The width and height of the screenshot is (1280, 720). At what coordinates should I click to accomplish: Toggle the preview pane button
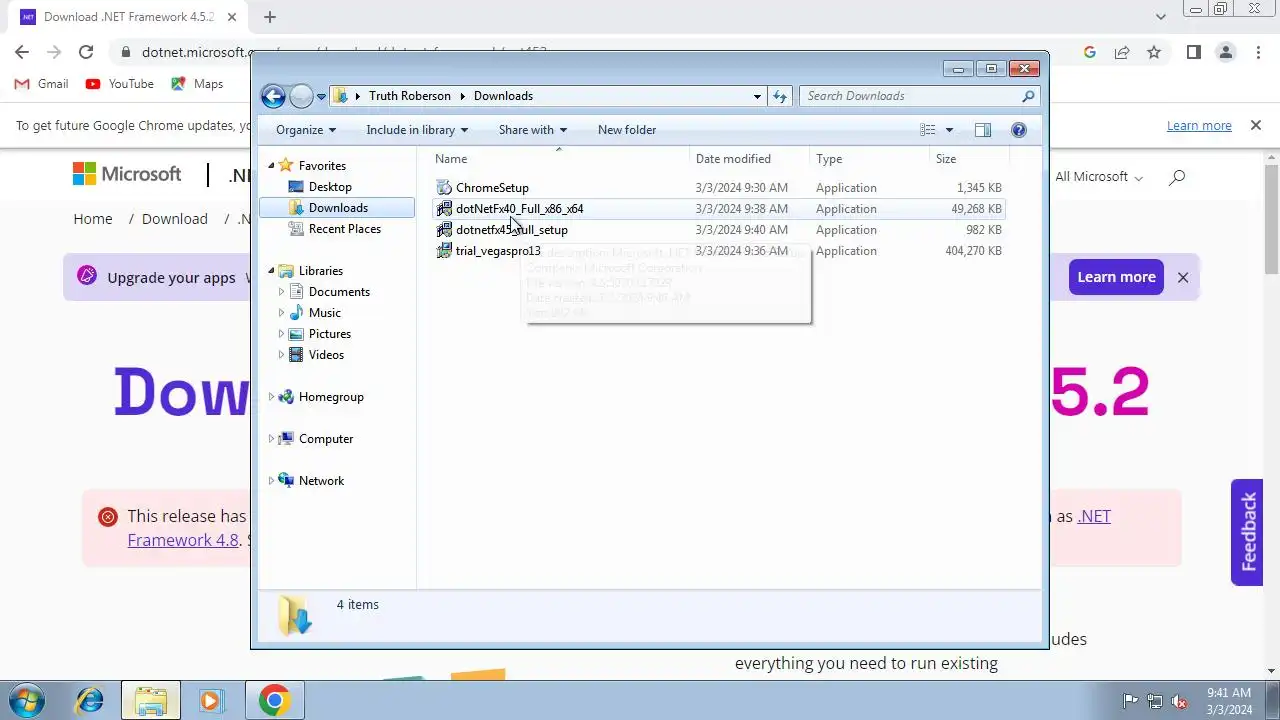click(983, 130)
